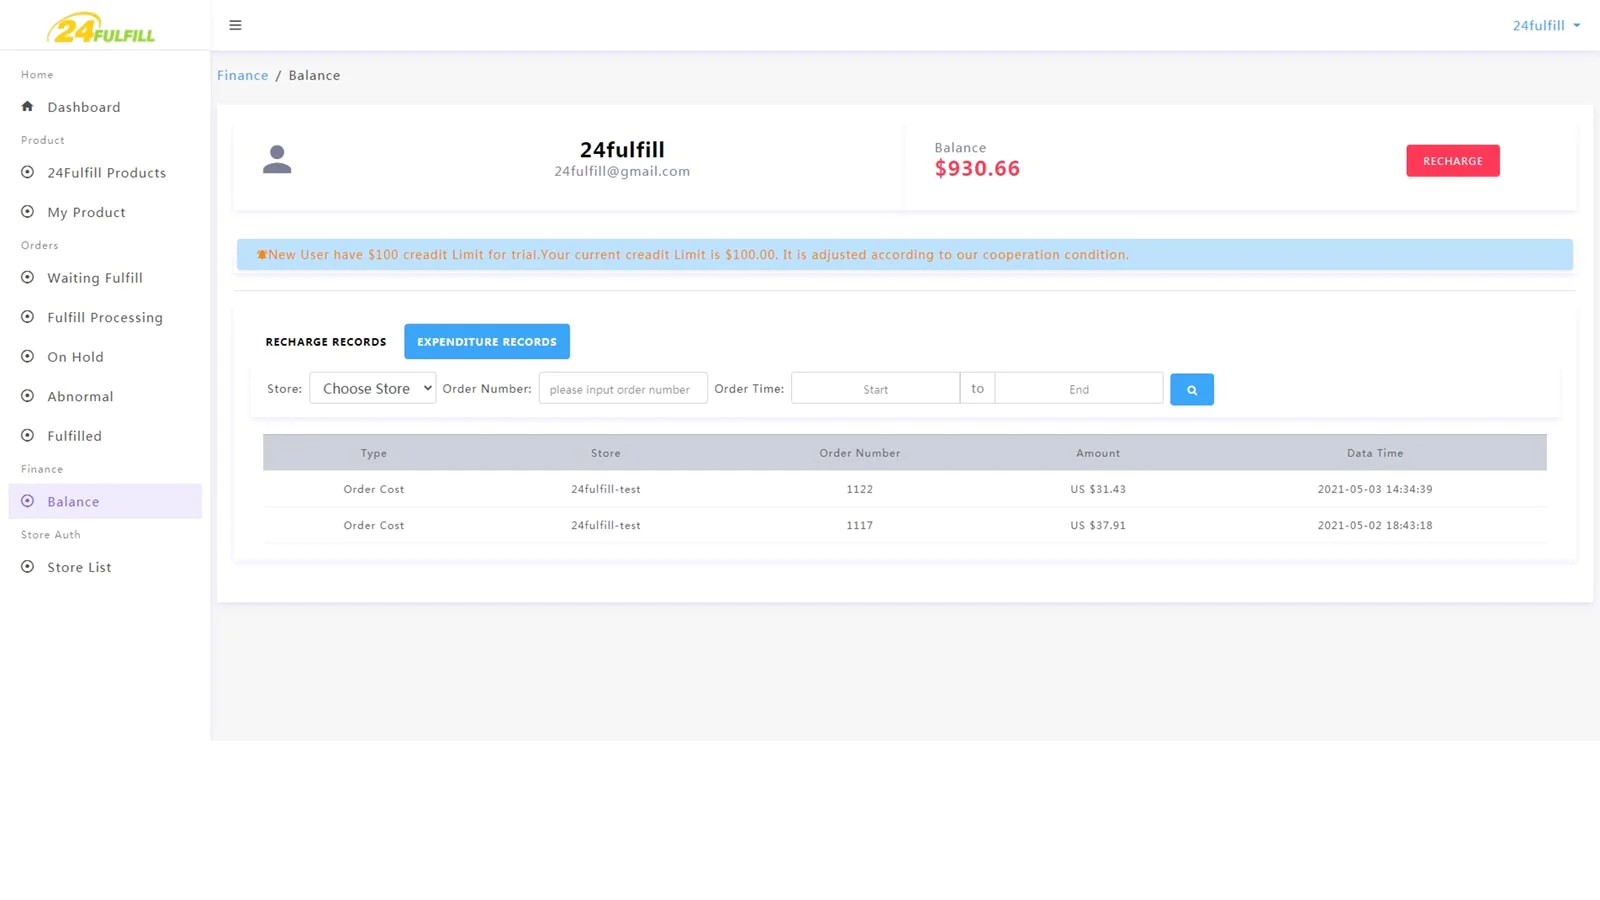The image size is (1600, 900).
Task: Click the red Recharge button
Action: pos(1452,161)
